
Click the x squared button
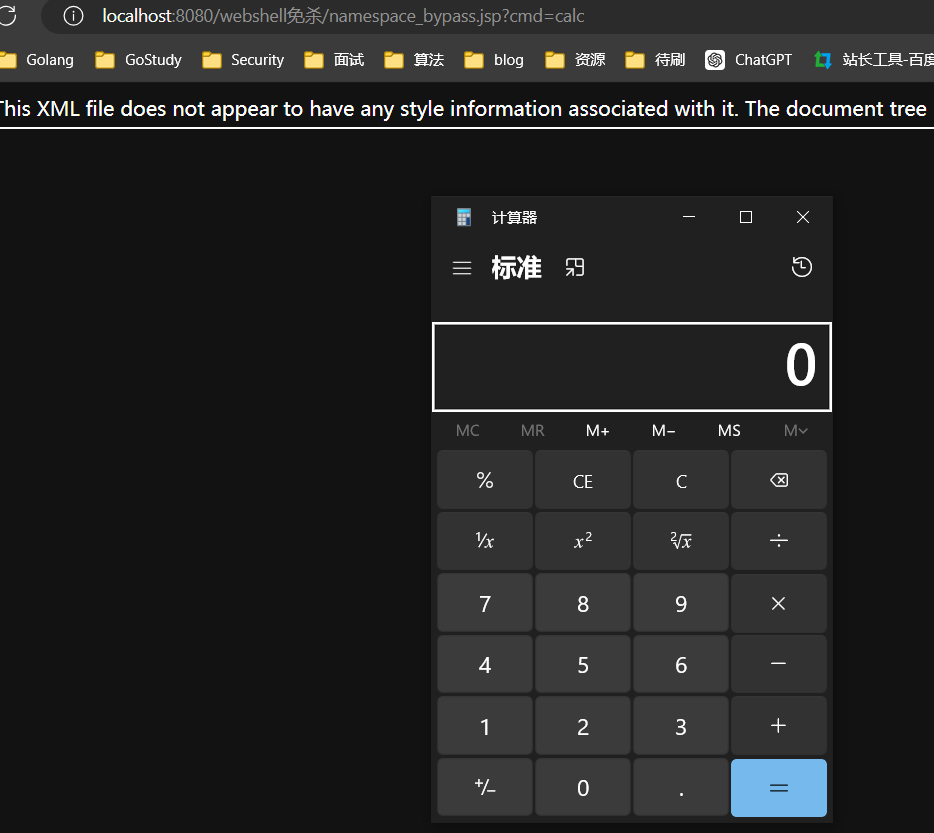(x=583, y=541)
